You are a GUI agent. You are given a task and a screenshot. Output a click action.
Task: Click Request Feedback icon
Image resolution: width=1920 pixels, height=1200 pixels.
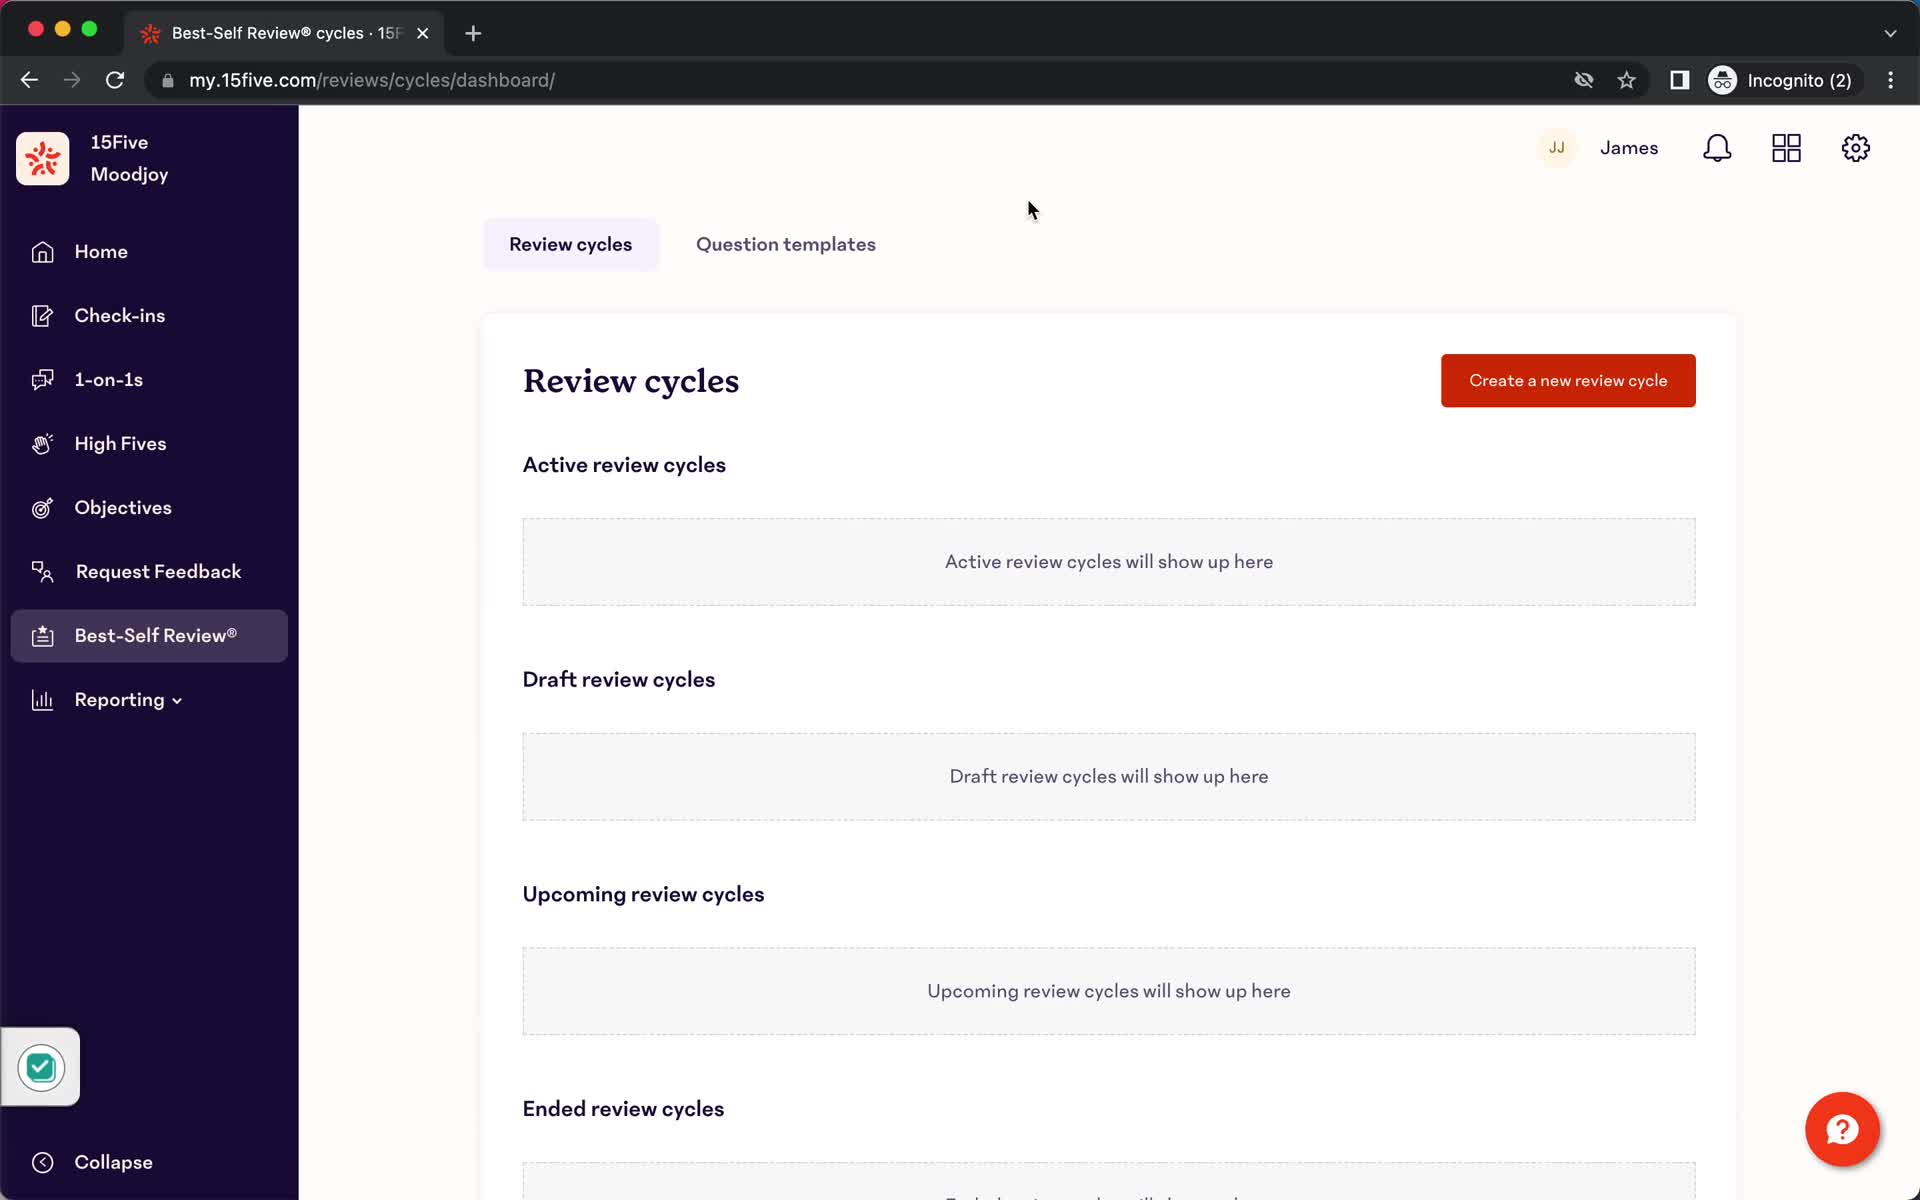[x=43, y=571]
